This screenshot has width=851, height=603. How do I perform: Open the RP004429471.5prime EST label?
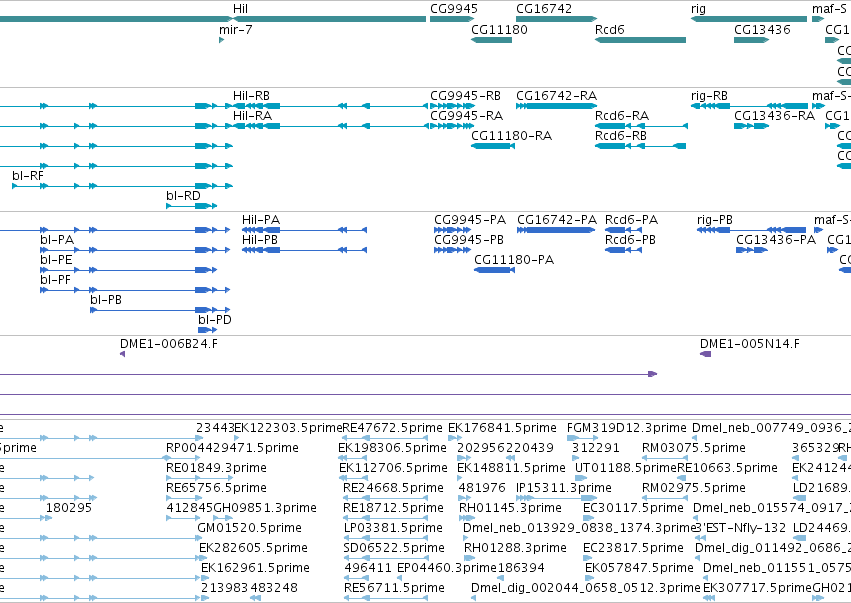click(x=232, y=448)
